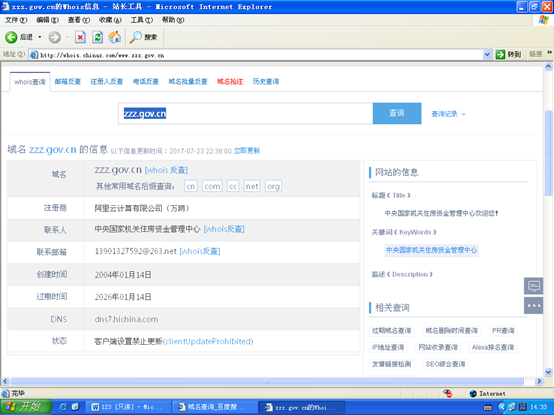Switch to the 电话反查 tab
Screen dimensions: 554x415
(146, 82)
